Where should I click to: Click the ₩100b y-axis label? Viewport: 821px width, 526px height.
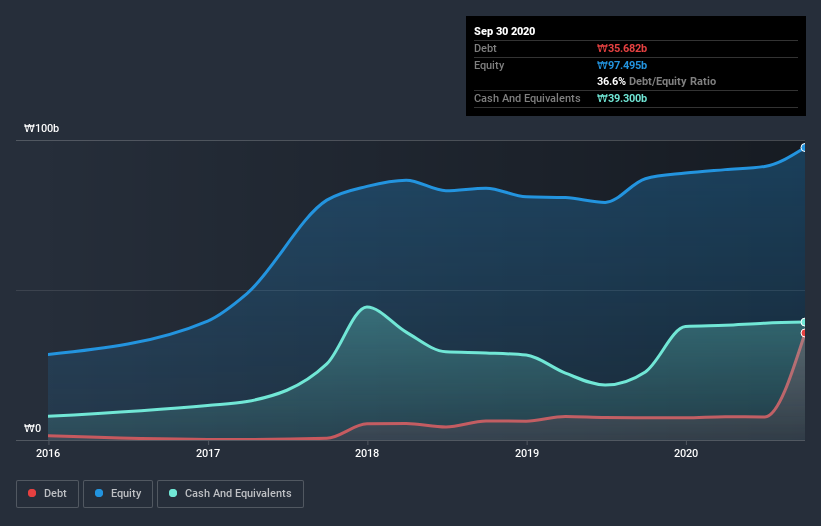42,128
